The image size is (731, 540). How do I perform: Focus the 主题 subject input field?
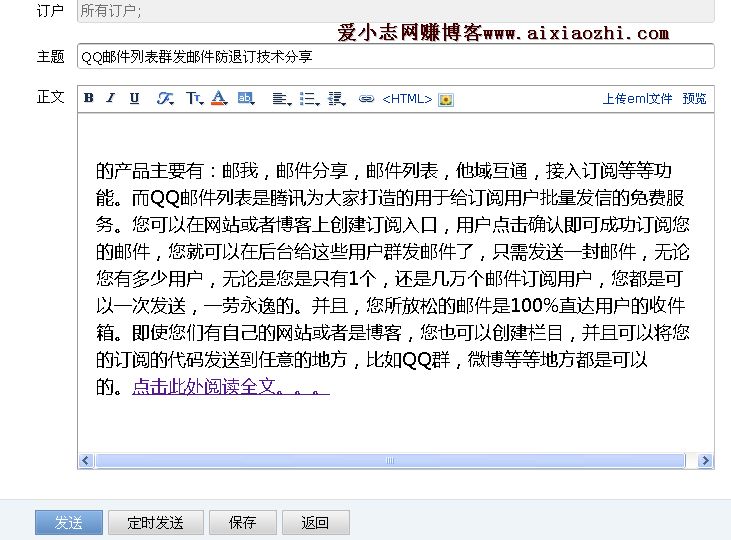pyautogui.click(x=395, y=56)
